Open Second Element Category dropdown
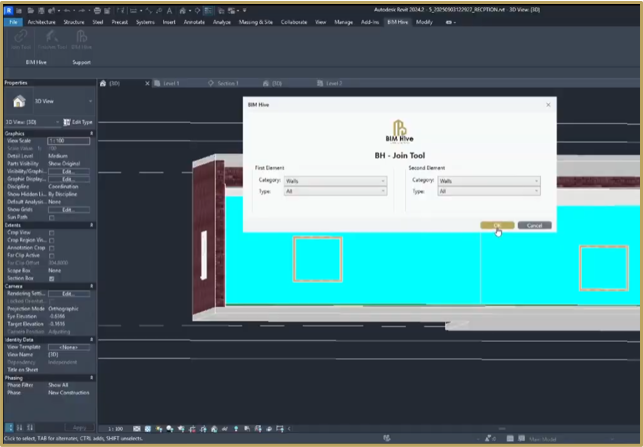The height and width of the screenshot is (447, 643). pos(489,181)
